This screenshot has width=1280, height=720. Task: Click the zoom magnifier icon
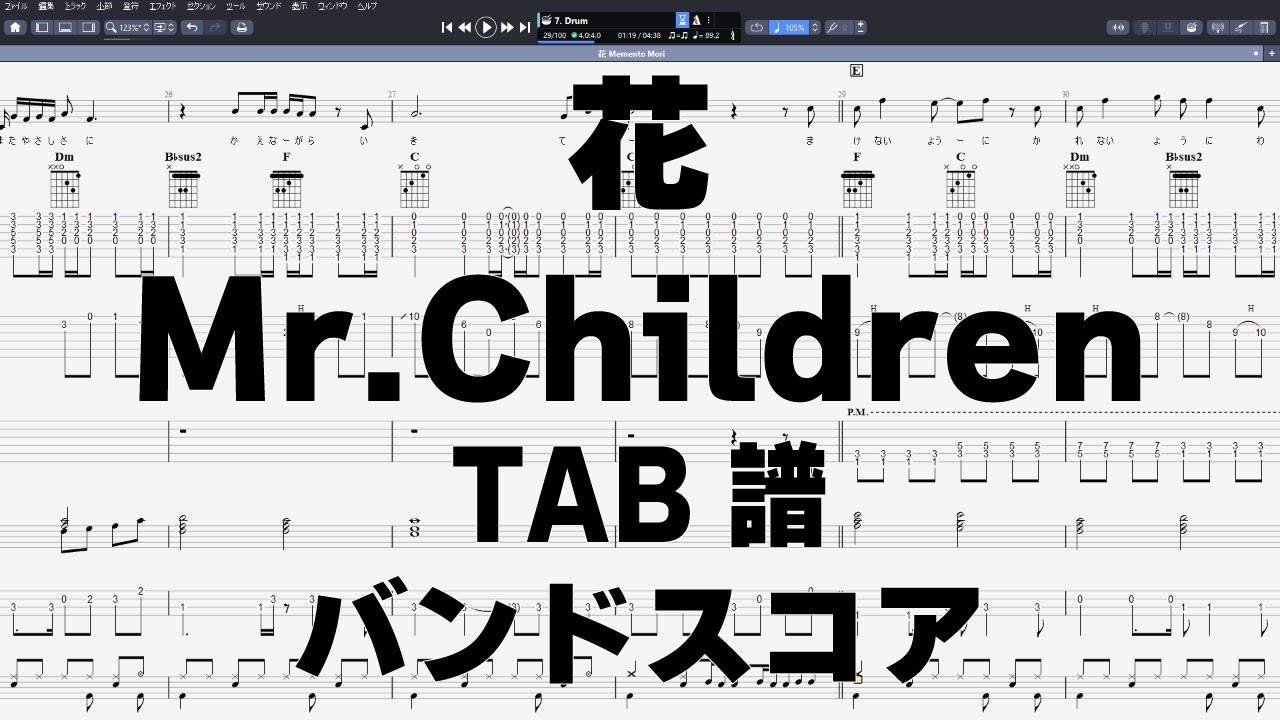[111, 27]
